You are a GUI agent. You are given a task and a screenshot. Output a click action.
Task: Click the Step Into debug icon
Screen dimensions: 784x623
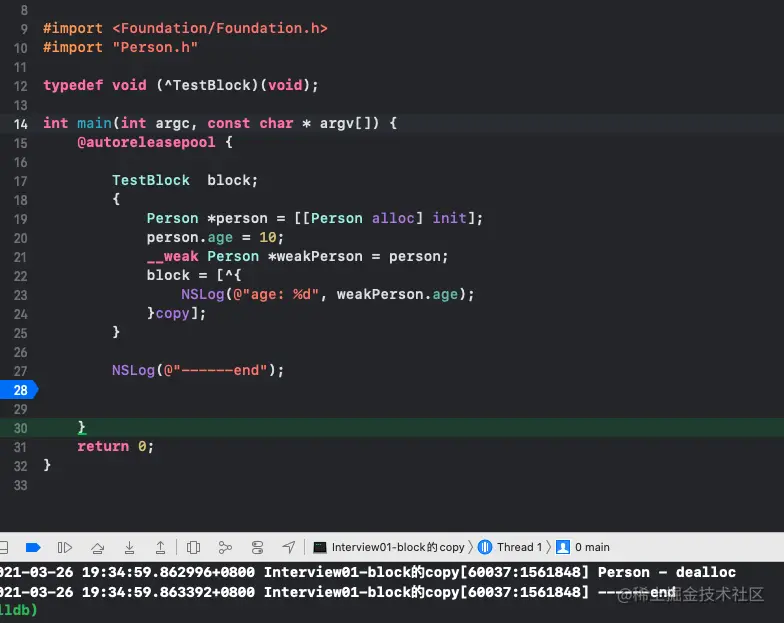click(129, 548)
